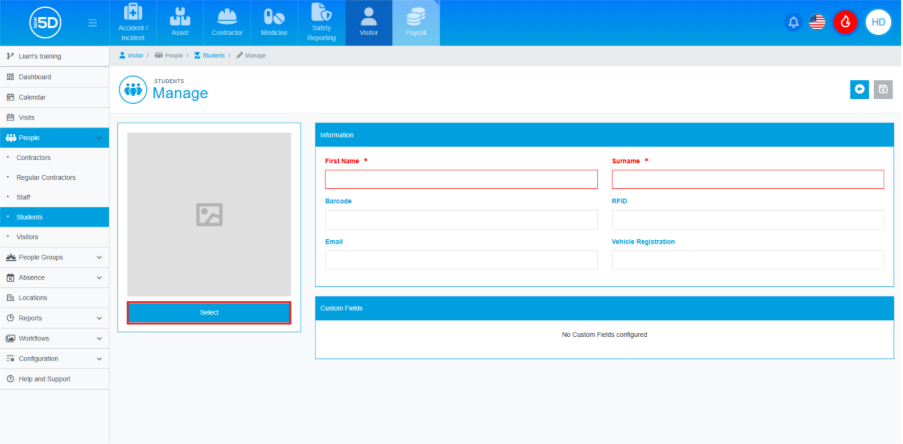
Task: Go to Dashboard in sidebar
Action: pyautogui.click(x=34, y=77)
